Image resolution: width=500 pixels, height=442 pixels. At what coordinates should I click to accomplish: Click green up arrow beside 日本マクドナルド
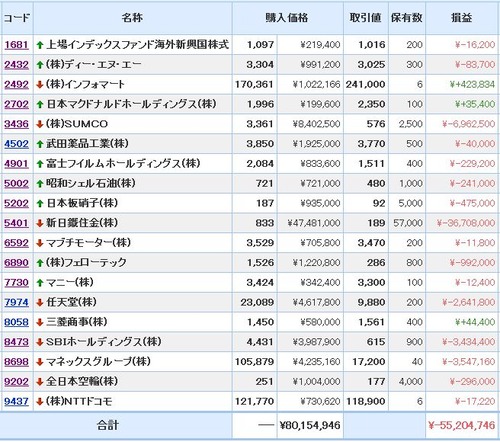click(x=40, y=104)
